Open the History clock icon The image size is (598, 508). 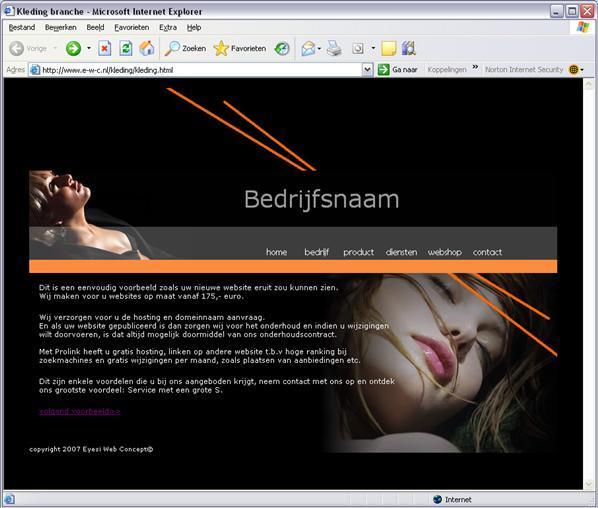click(282, 48)
